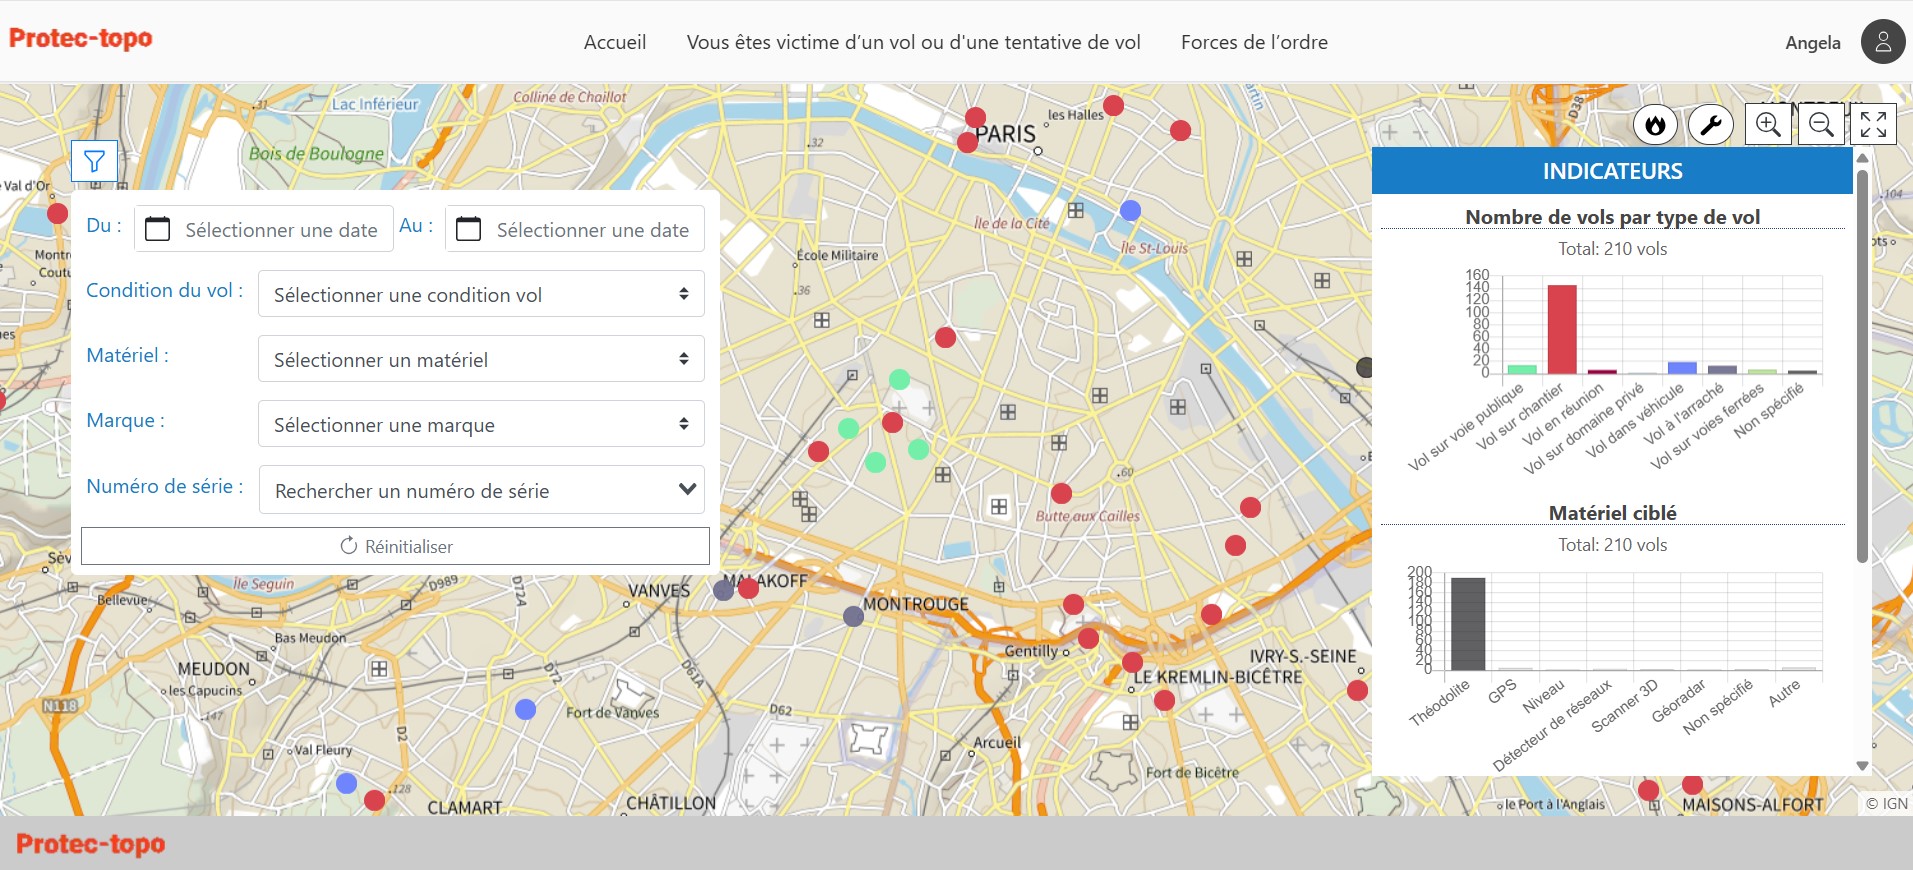Go to the Accueil menu item
This screenshot has width=1913, height=870.
(x=615, y=42)
